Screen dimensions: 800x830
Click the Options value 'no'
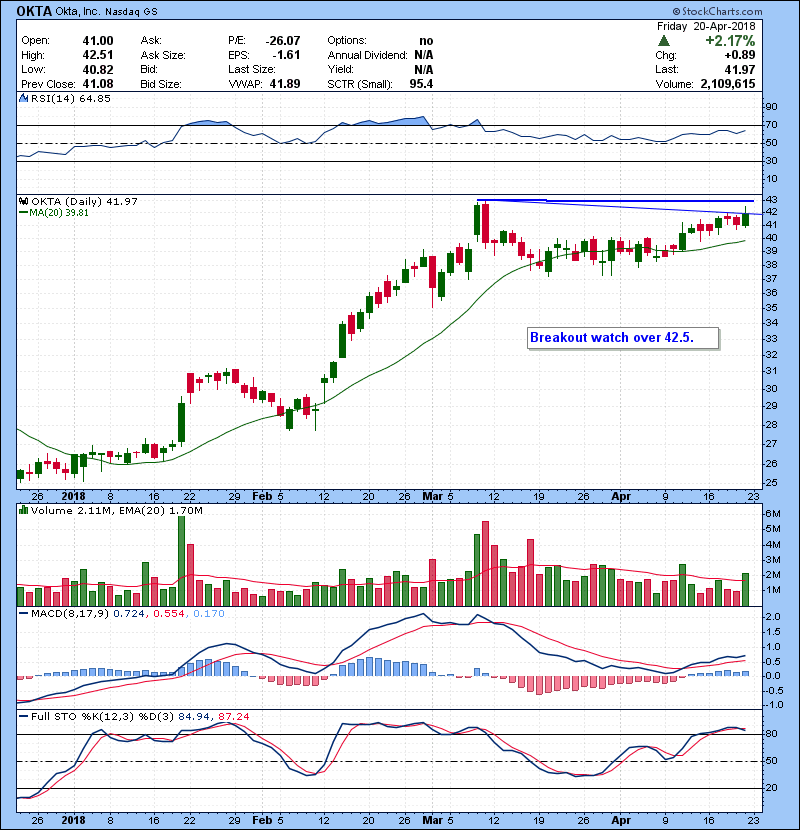click(x=426, y=41)
